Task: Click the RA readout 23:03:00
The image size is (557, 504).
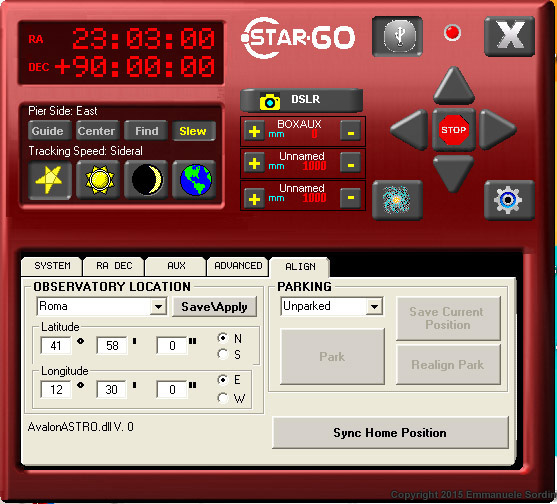Action: pyautogui.click(x=144, y=38)
